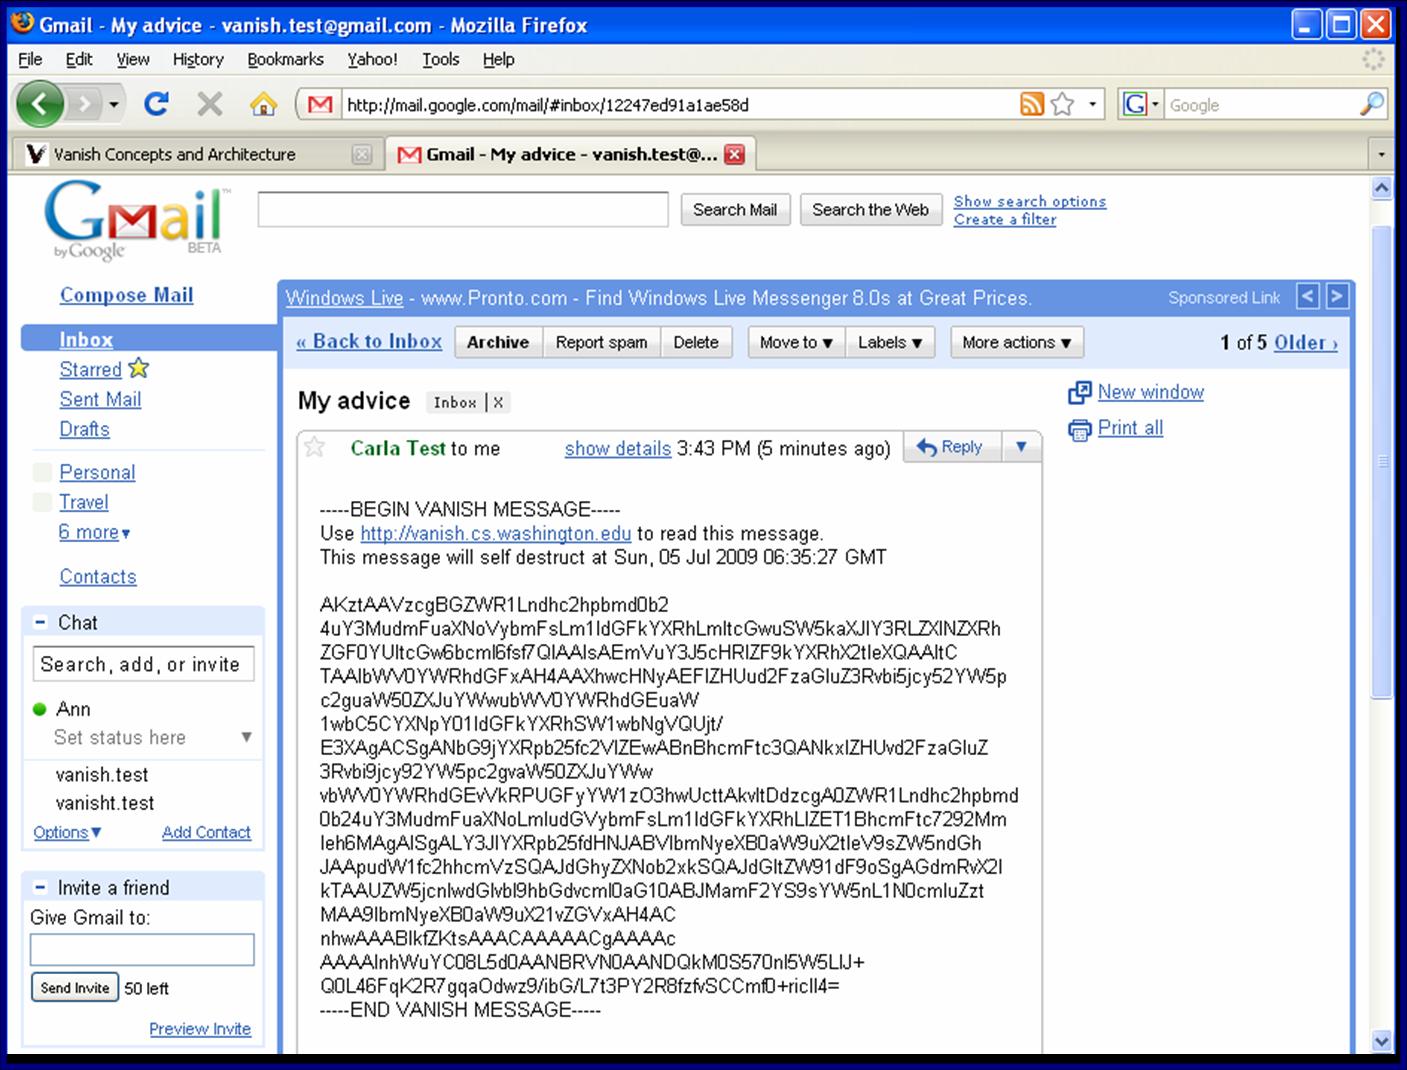The height and width of the screenshot is (1070, 1407).
Task: Show next sponsored link arrow
Action: pos(1337,296)
